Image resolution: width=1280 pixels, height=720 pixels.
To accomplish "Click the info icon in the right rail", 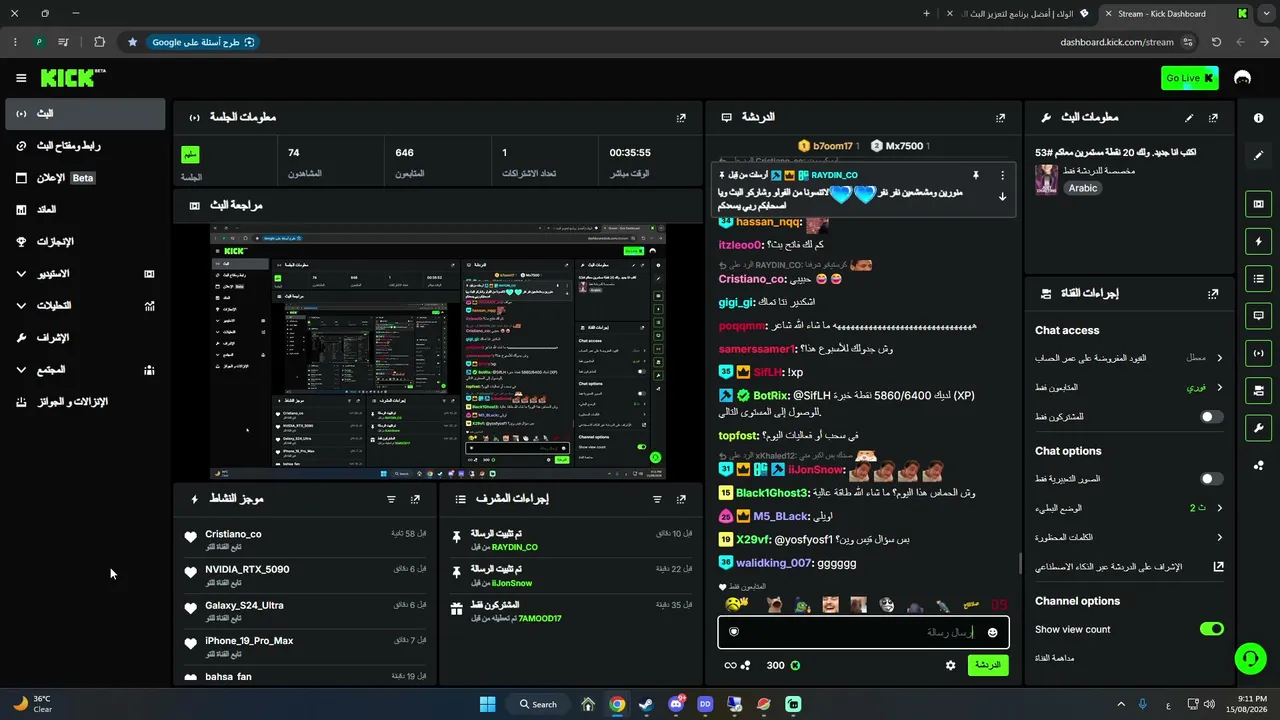I will pyautogui.click(x=1258, y=118).
